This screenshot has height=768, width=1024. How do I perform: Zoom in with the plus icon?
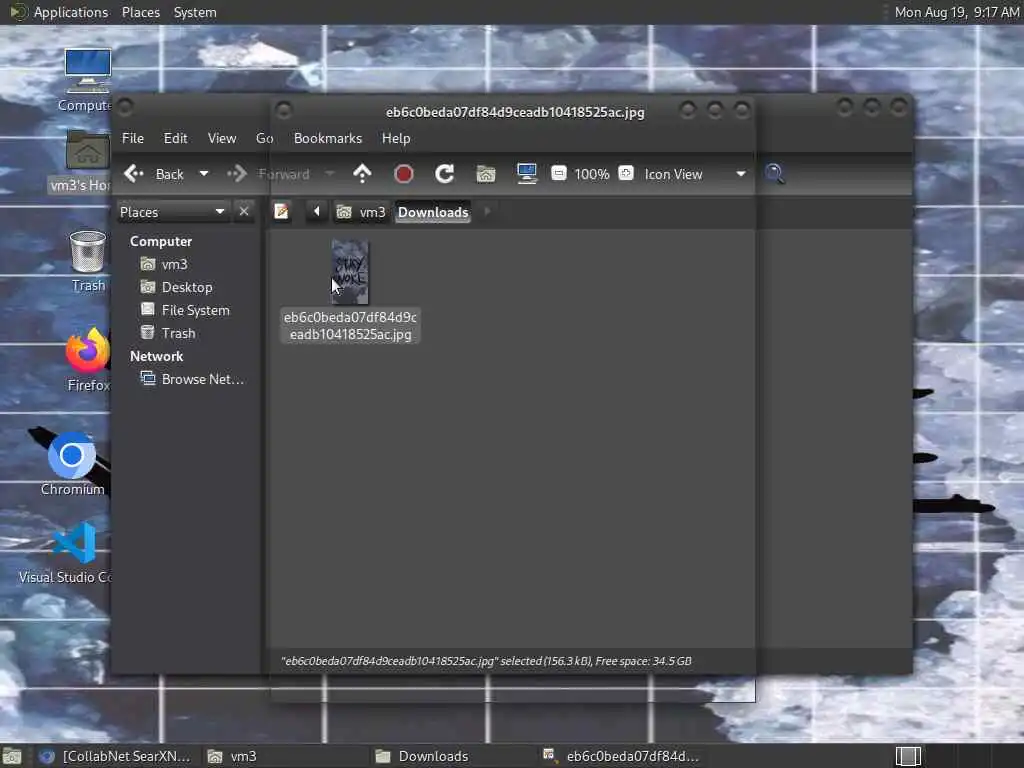626,173
